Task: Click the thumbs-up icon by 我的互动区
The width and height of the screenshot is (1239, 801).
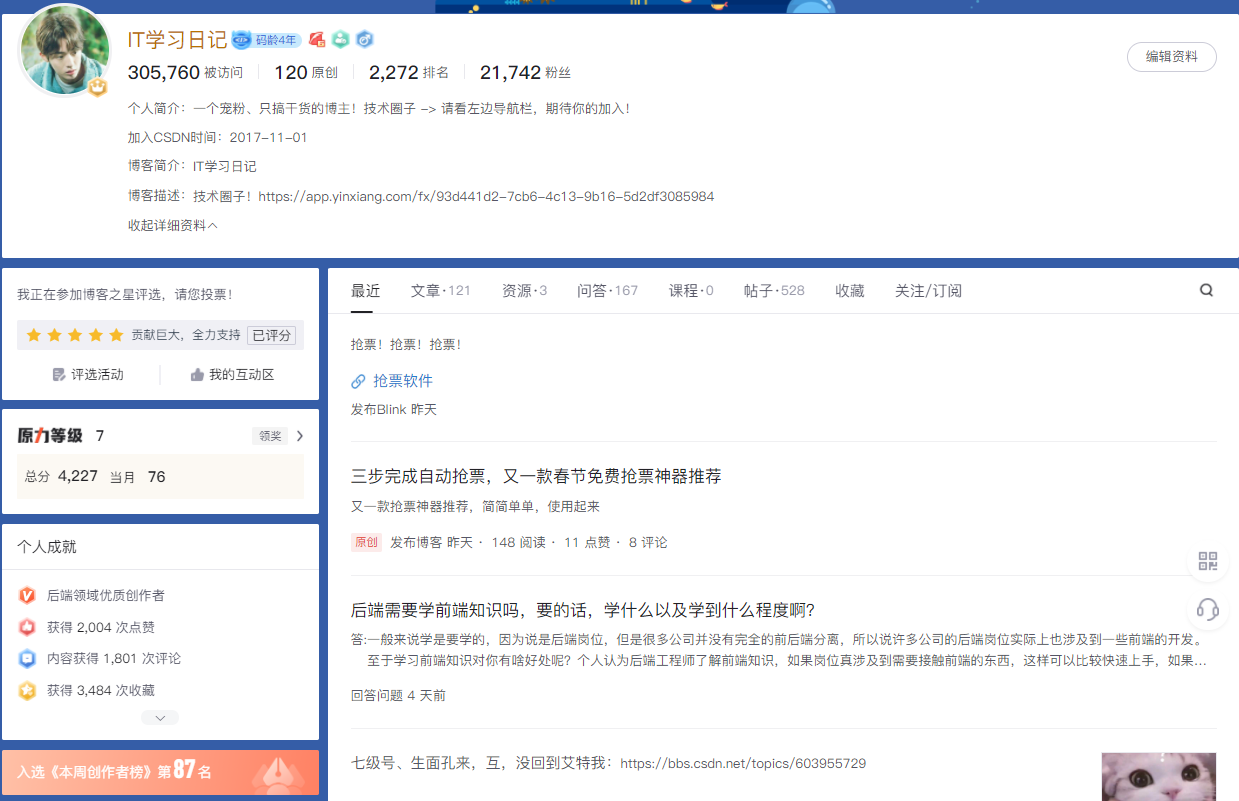Action: tap(197, 374)
